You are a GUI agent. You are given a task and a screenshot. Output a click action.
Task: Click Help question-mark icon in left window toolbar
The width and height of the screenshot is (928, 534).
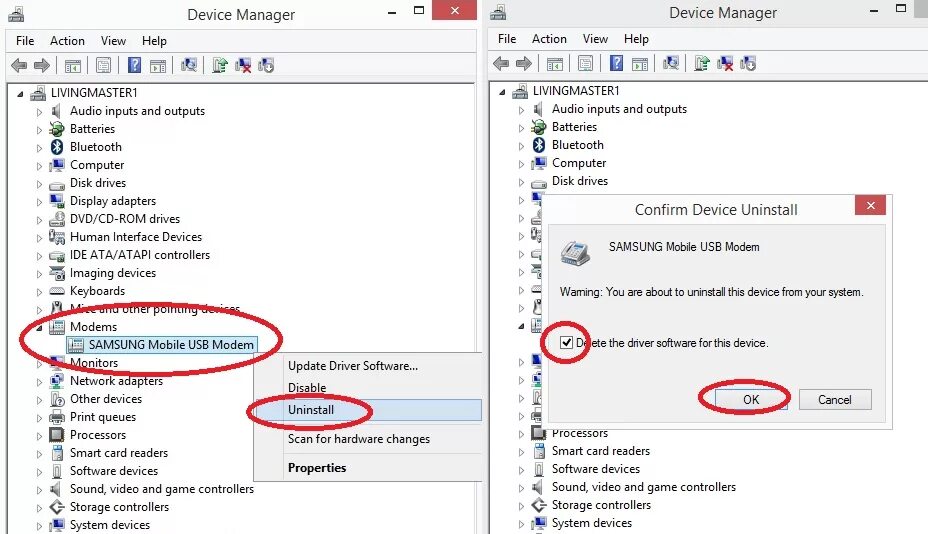pyautogui.click(x=134, y=65)
